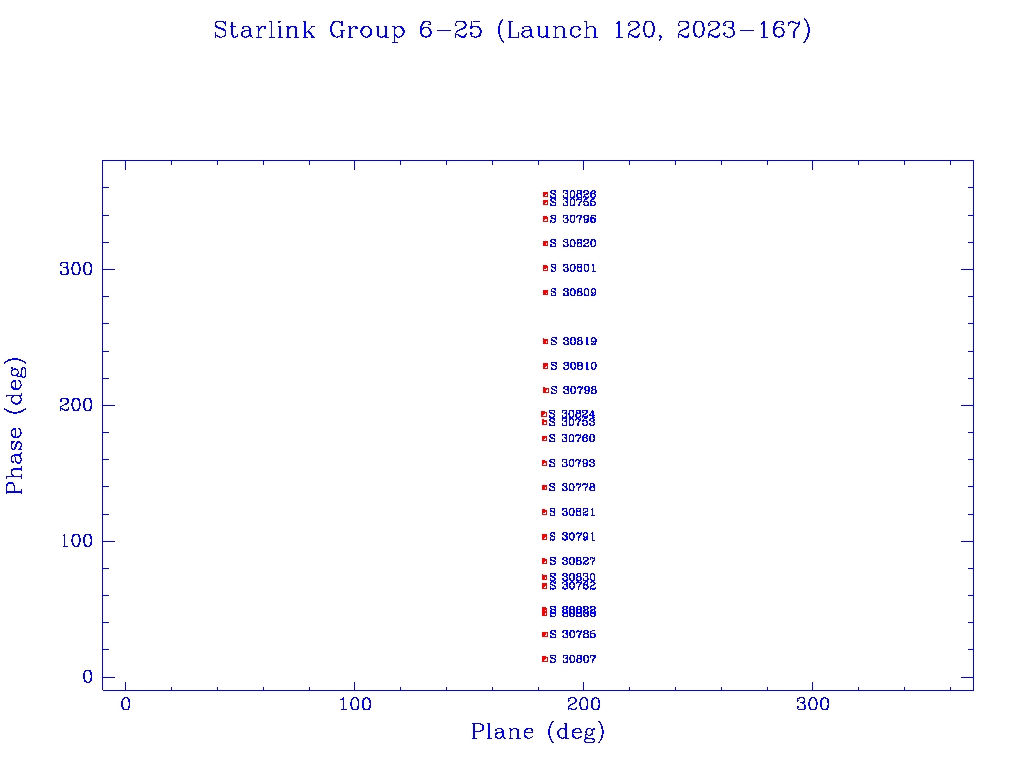Select the red marker beside S 30785
The width and height of the screenshot is (1024, 768).
click(545, 635)
